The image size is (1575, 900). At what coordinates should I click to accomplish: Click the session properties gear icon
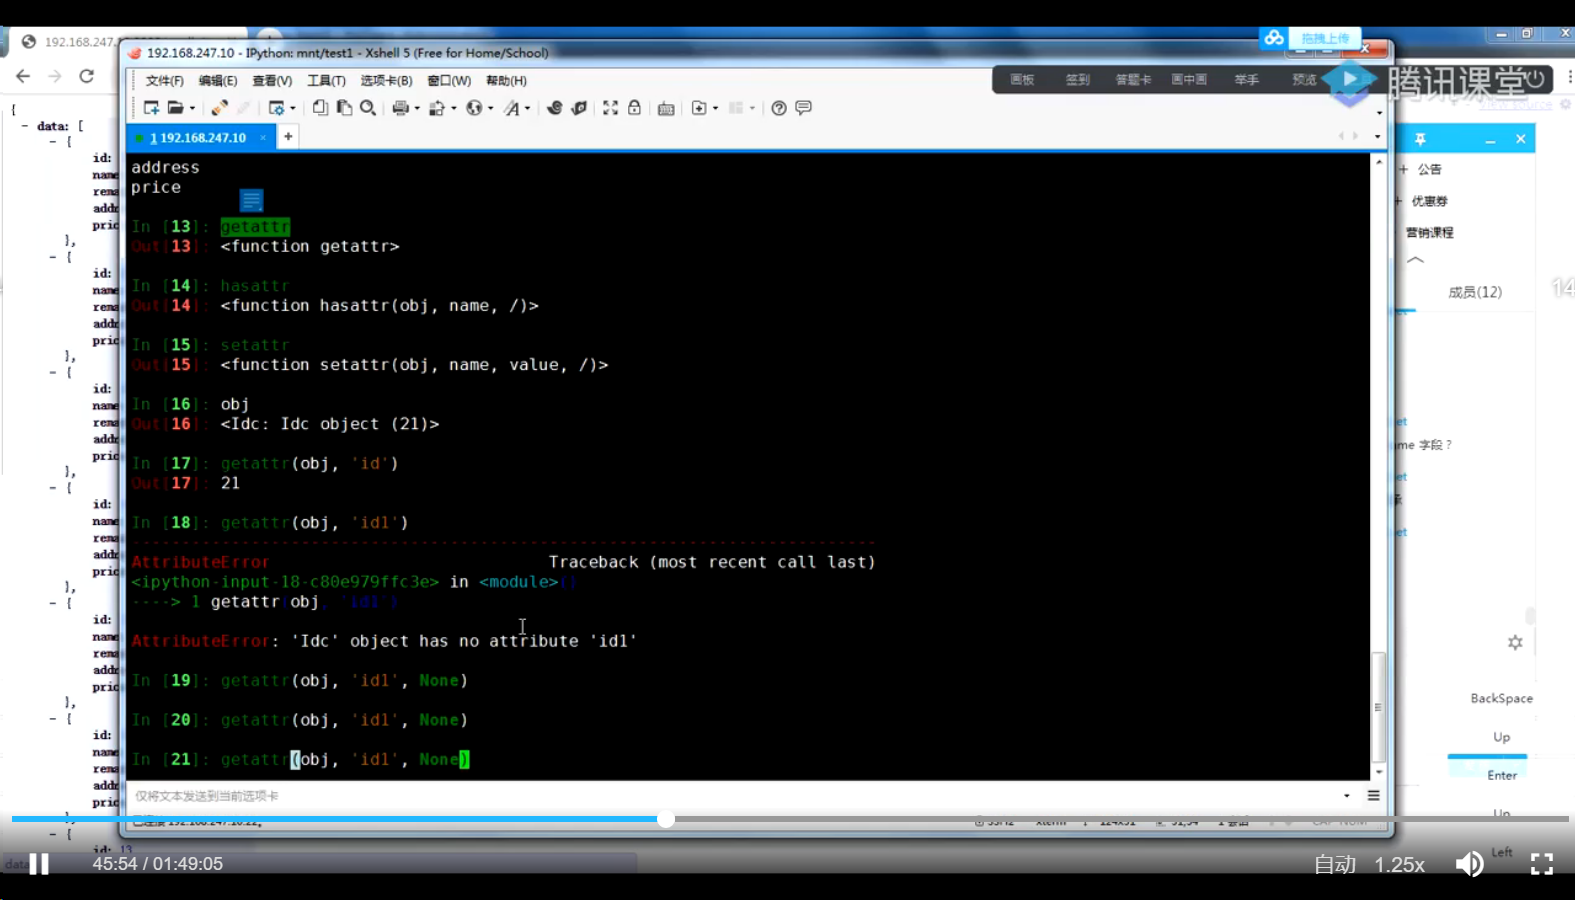276,108
